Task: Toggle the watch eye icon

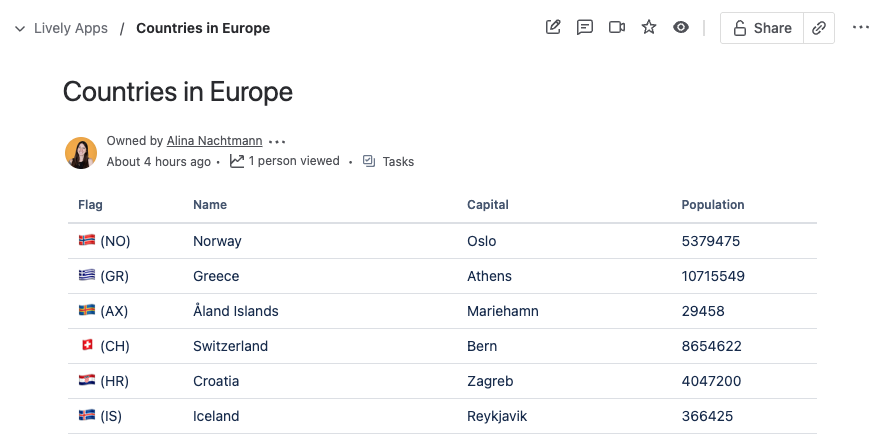Action: click(681, 27)
